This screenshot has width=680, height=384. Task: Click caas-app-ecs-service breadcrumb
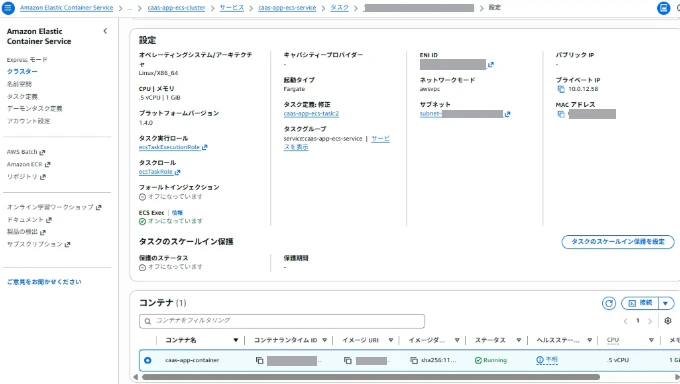point(287,8)
